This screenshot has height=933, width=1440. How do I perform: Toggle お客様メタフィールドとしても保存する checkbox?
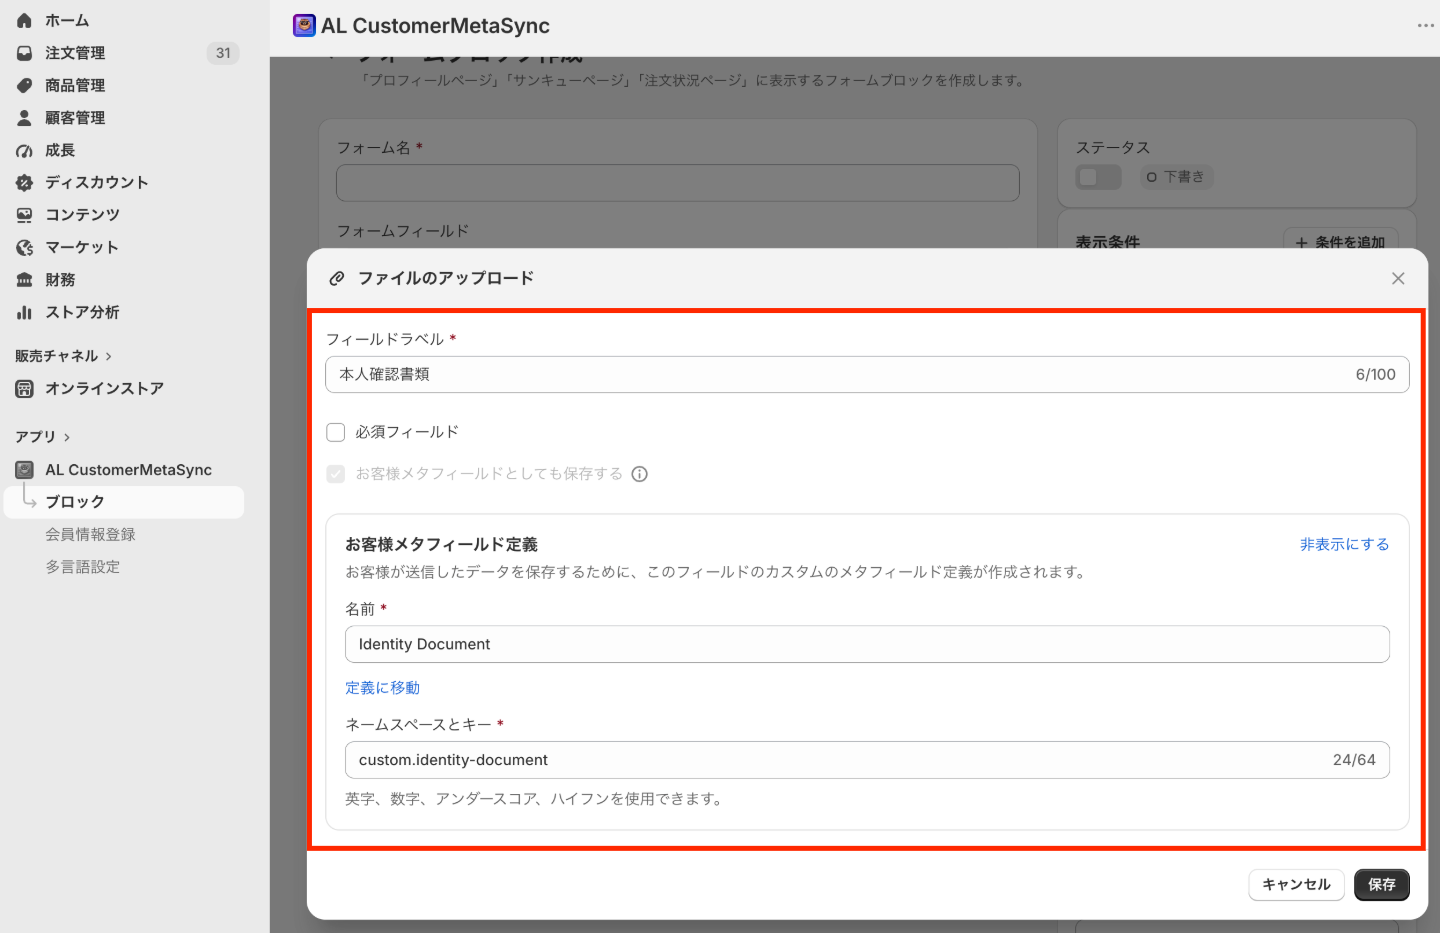pyautogui.click(x=336, y=474)
